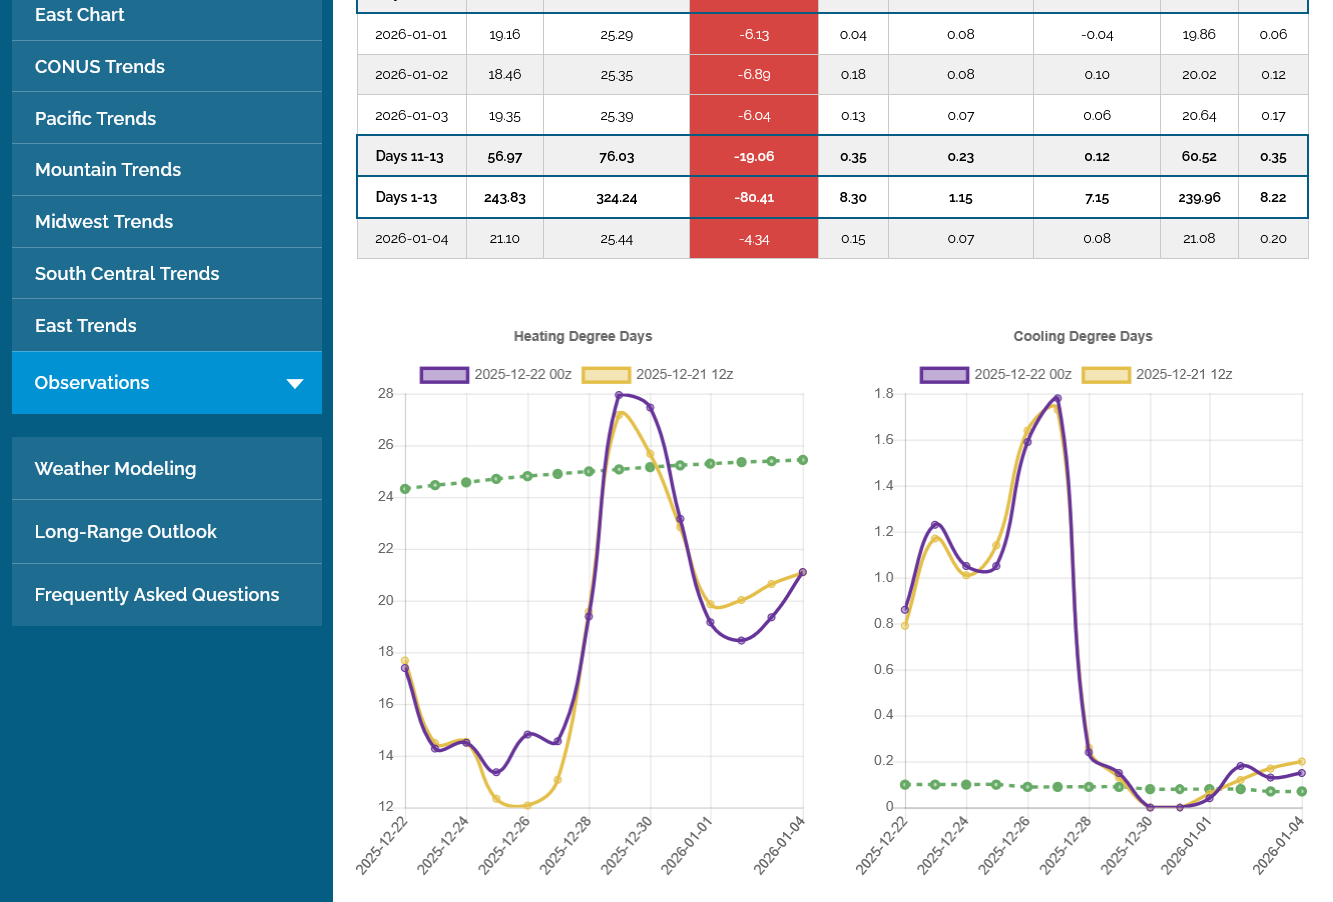Viewport: 1333px width, 902px height.
Task: Click the 2026-01-04 table row date
Action: coord(411,239)
